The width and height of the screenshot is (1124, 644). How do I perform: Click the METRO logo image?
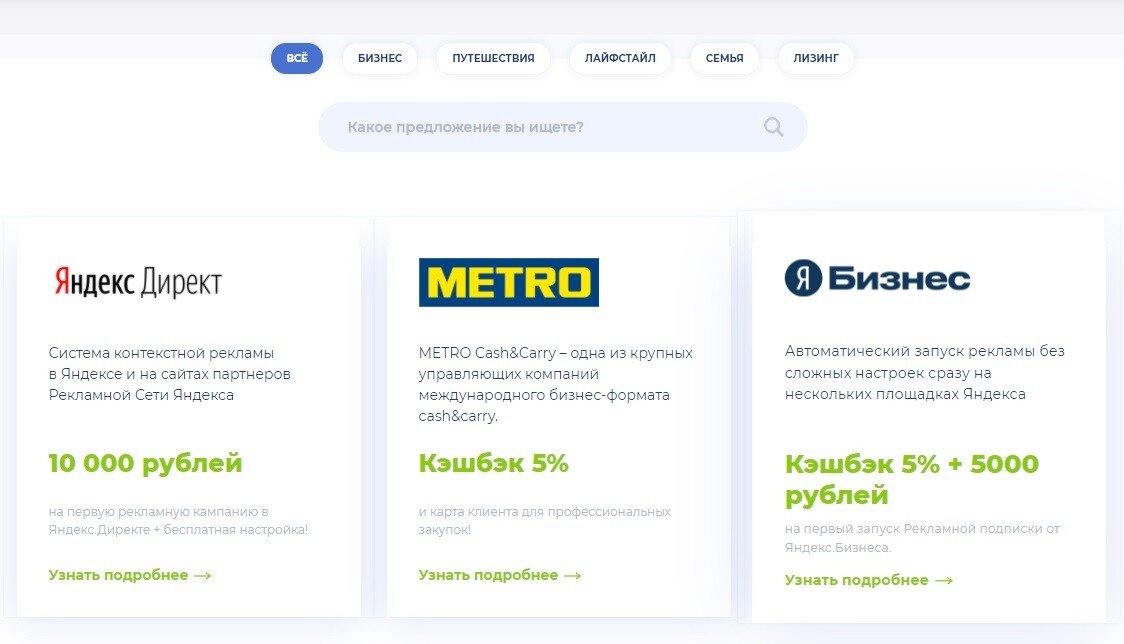(x=509, y=283)
